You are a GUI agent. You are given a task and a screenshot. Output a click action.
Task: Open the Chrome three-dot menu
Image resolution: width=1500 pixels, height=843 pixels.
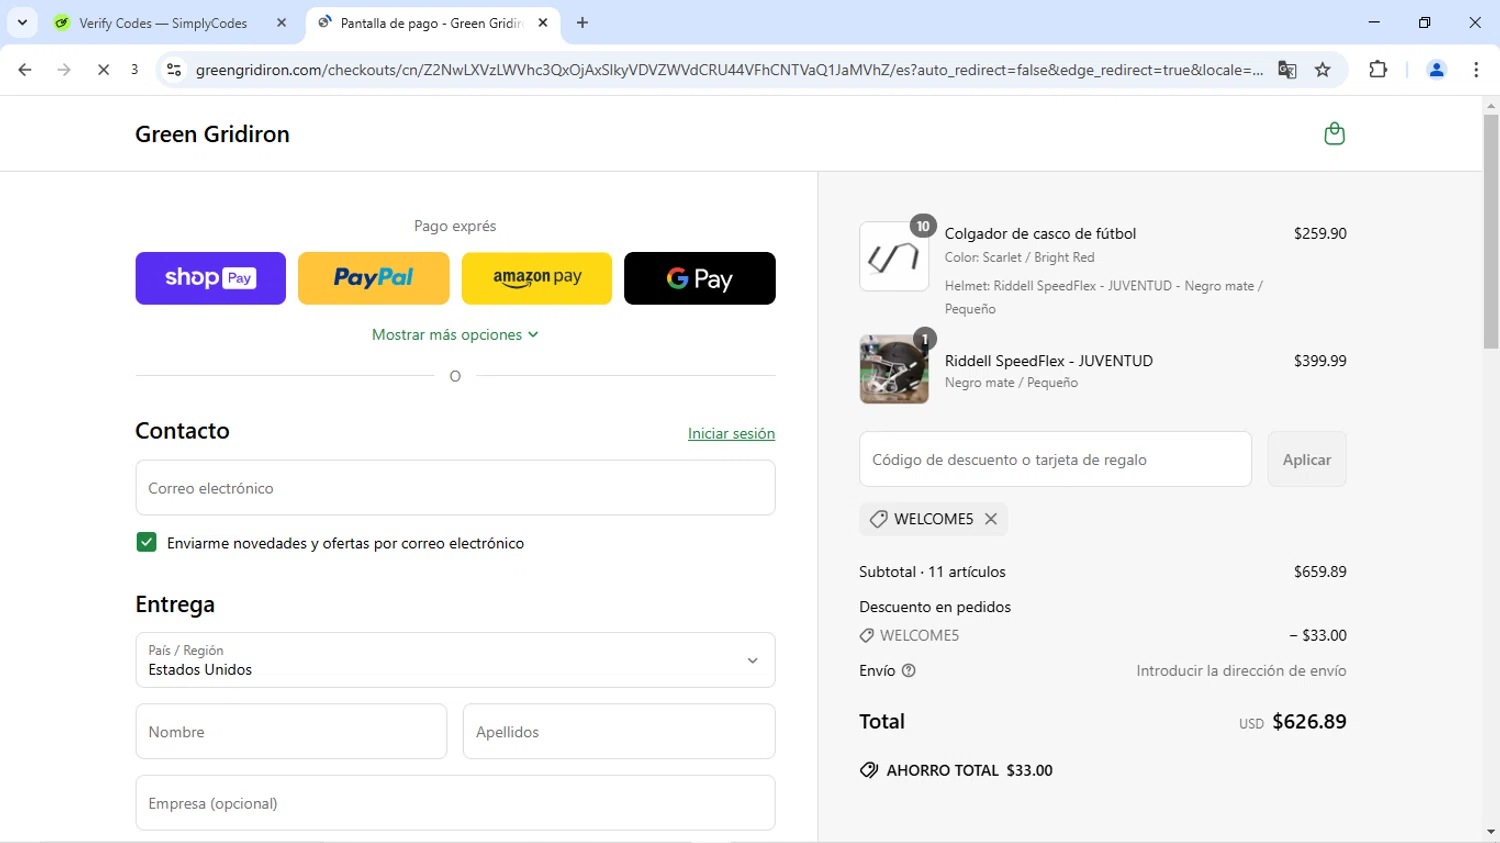tap(1476, 70)
